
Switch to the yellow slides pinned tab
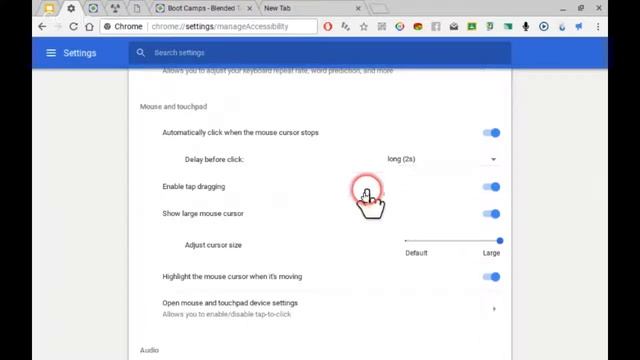click(49, 8)
